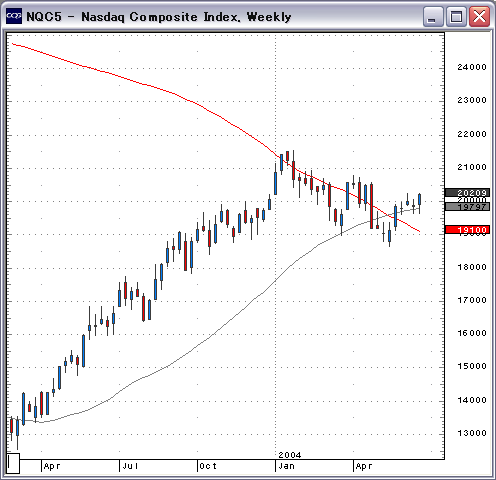Click the Jul label on time axis
The image size is (496, 480).
coord(130,466)
